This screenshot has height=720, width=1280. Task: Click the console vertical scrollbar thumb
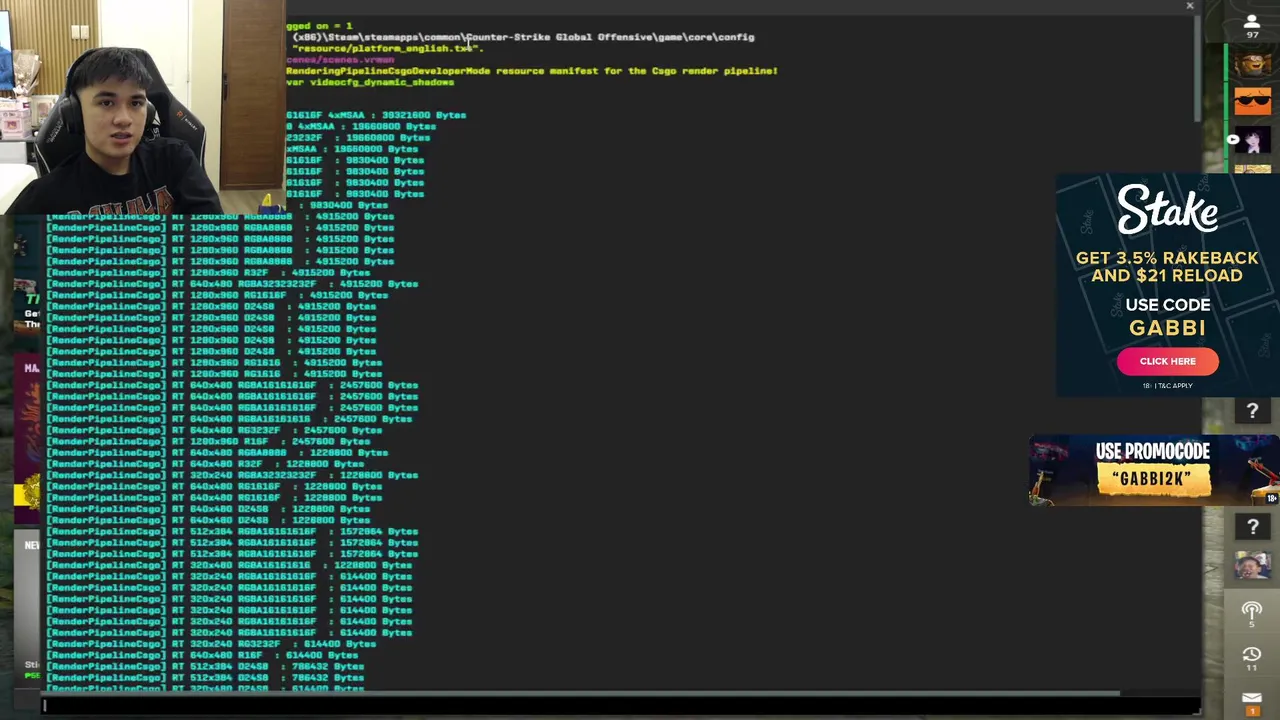(1197, 70)
